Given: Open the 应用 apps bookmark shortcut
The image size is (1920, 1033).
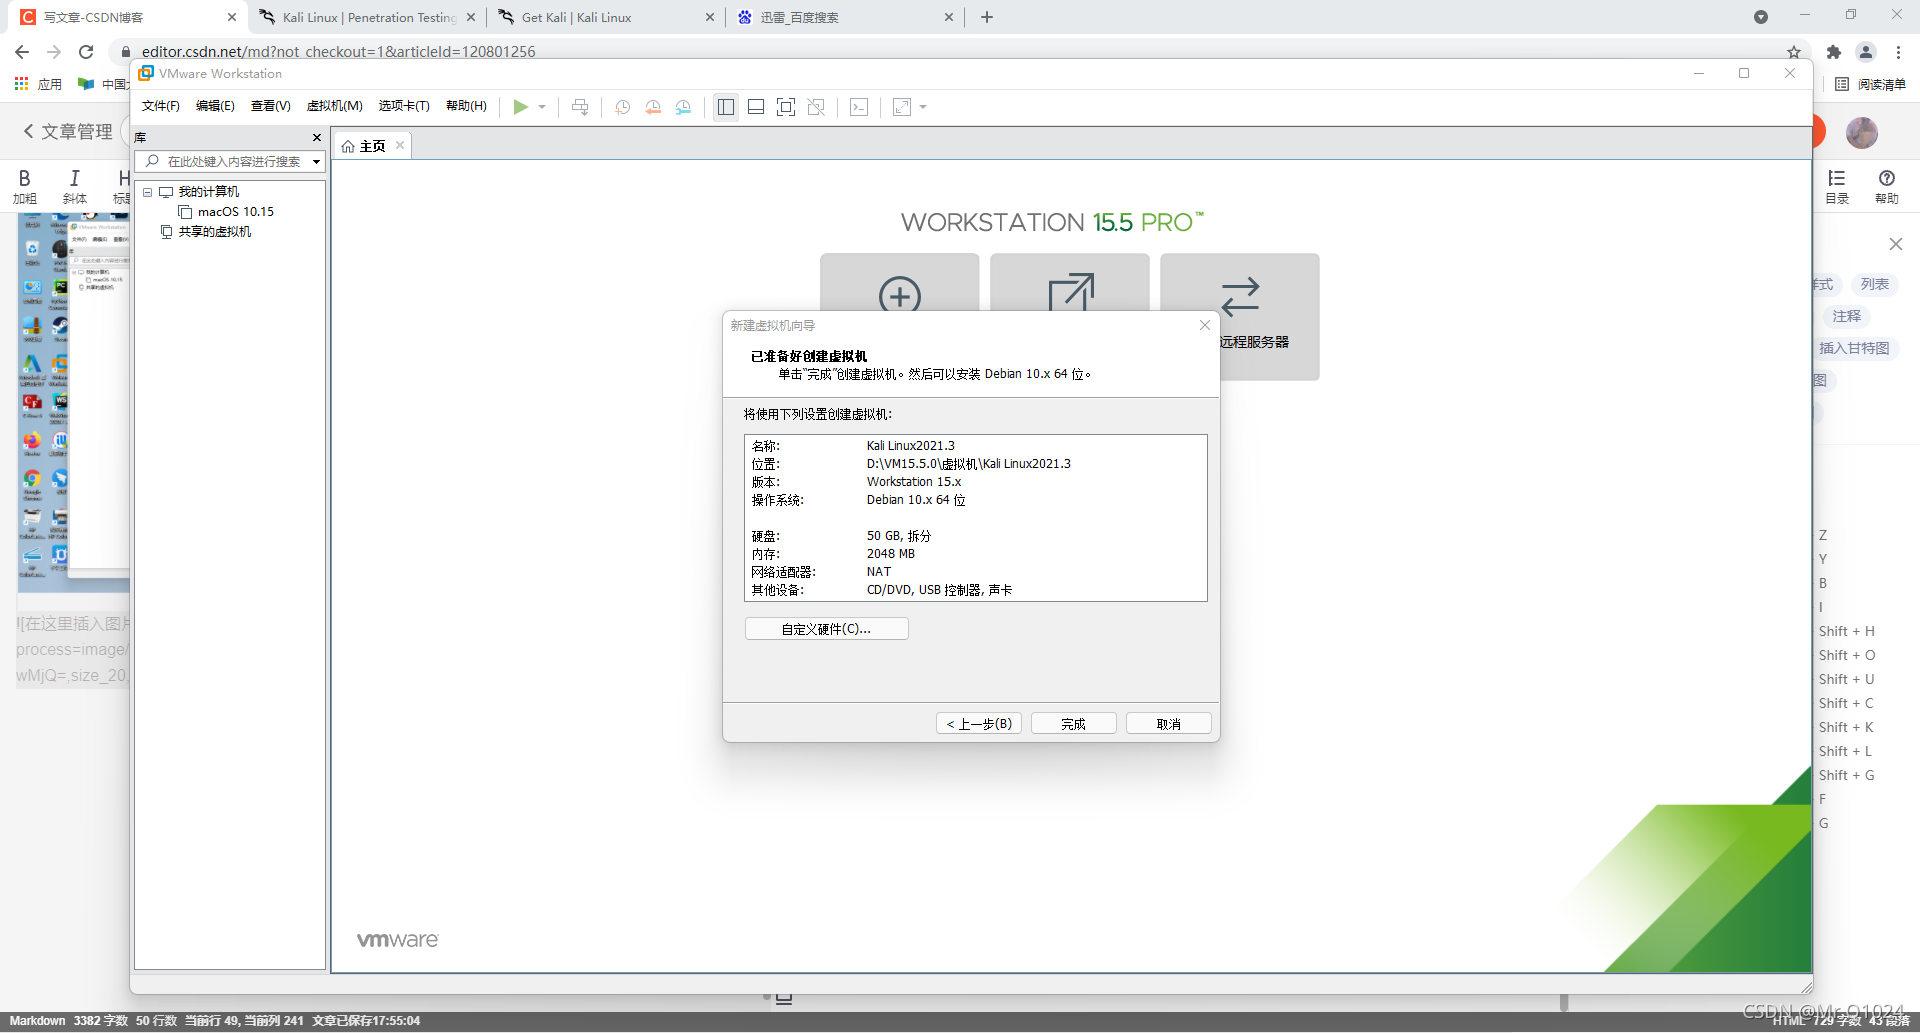Looking at the screenshot, I should coord(38,84).
